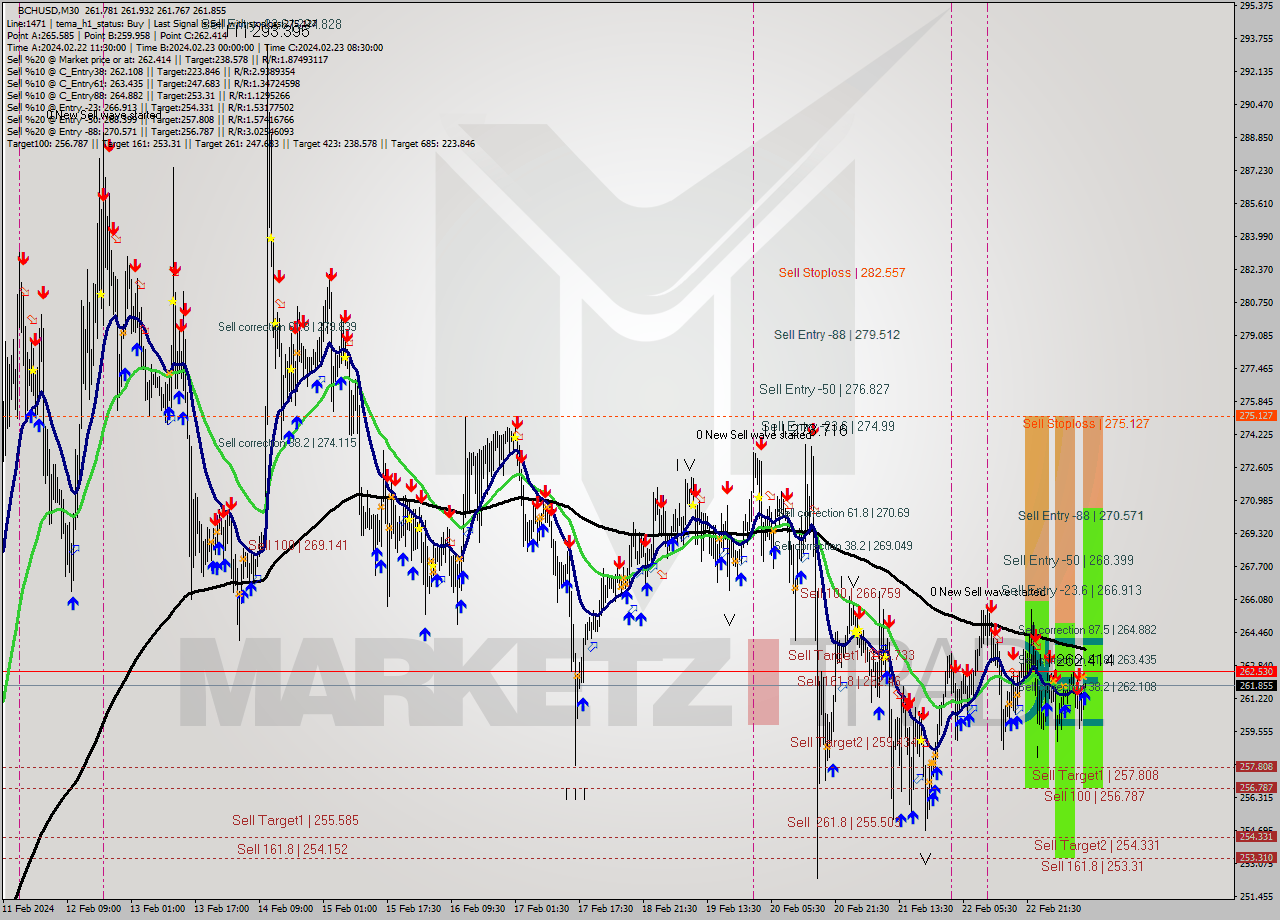
Task: Click the 253.310 price tag on axis
Action: tap(1256, 858)
